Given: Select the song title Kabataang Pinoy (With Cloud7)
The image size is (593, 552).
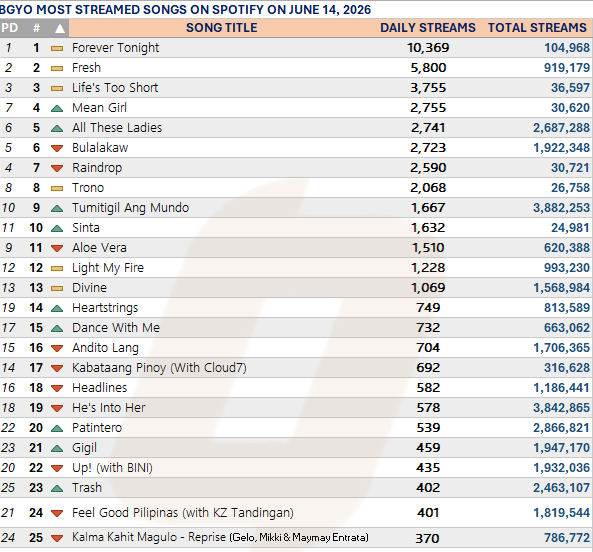Looking at the screenshot, I should pyautogui.click(x=159, y=368).
